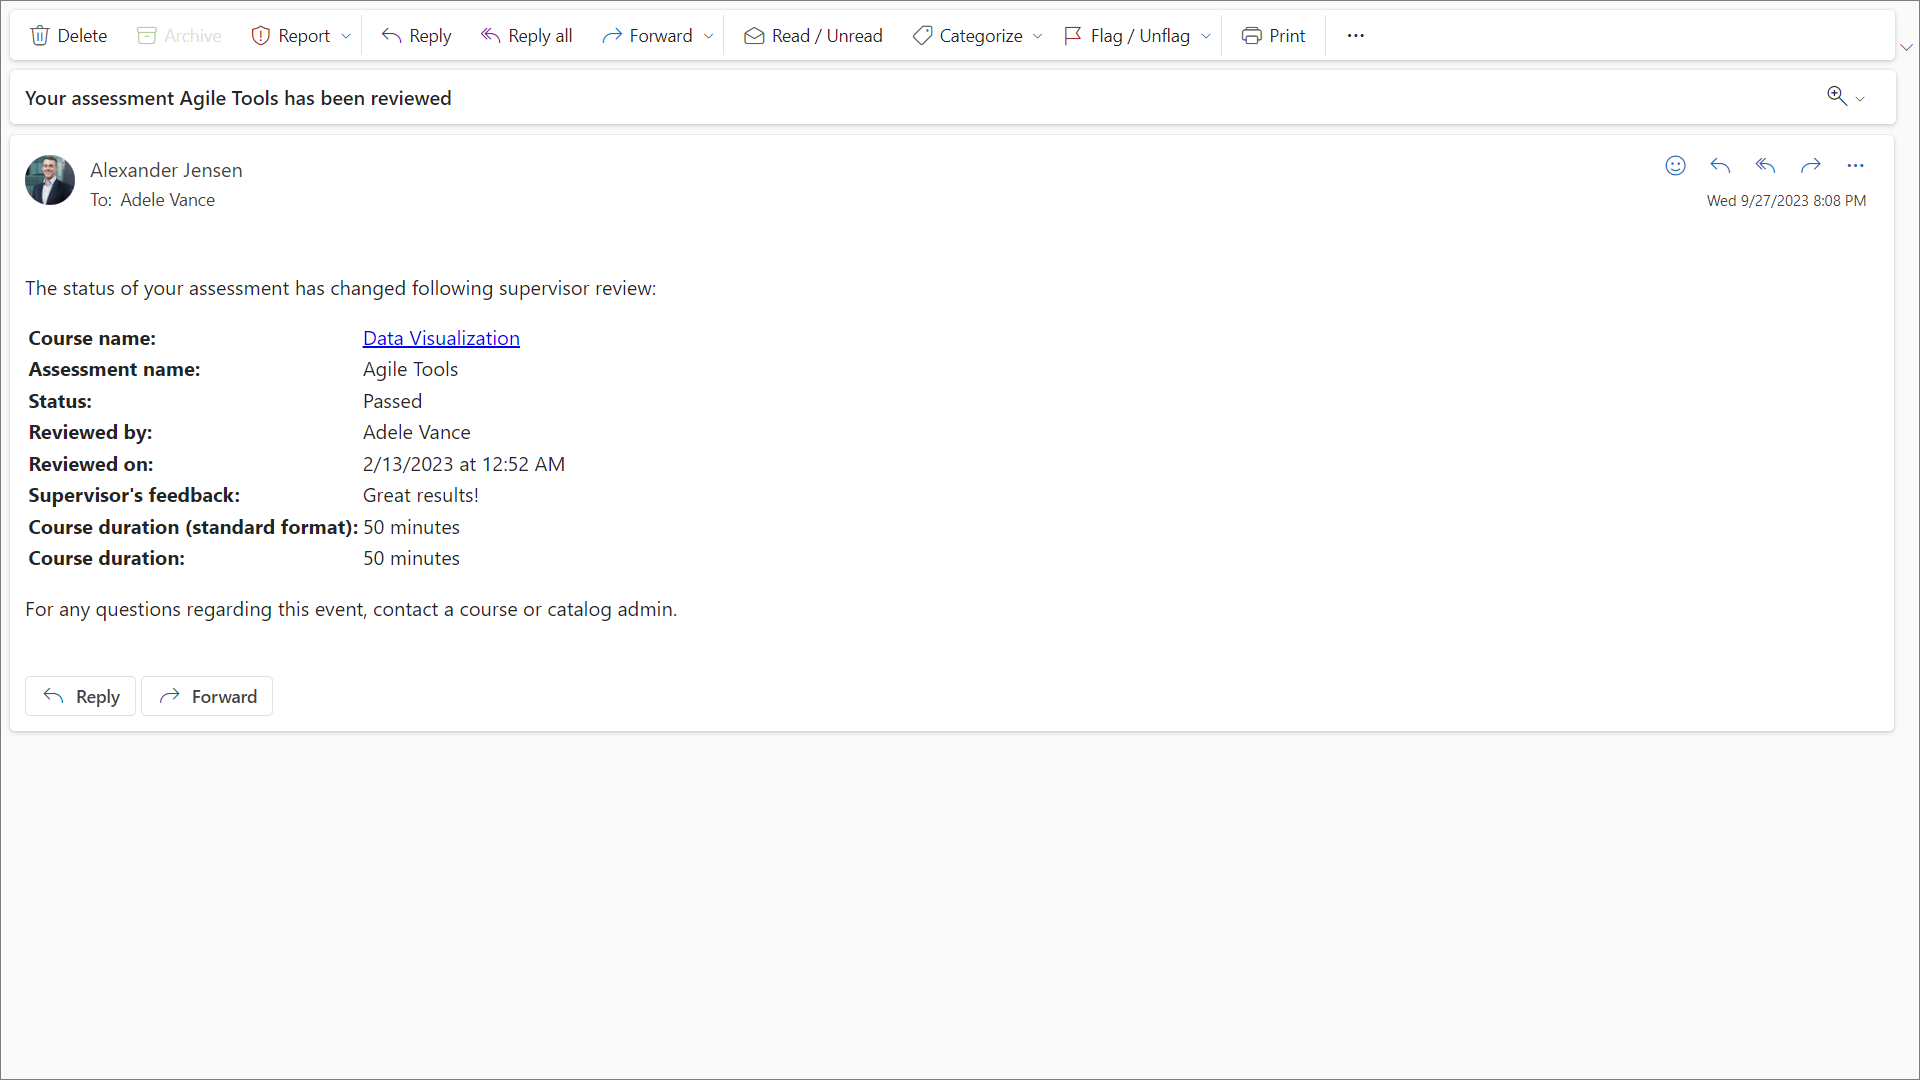Click the zoom magnifier icon
Viewport: 1920px width, 1080px height.
[x=1836, y=96]
